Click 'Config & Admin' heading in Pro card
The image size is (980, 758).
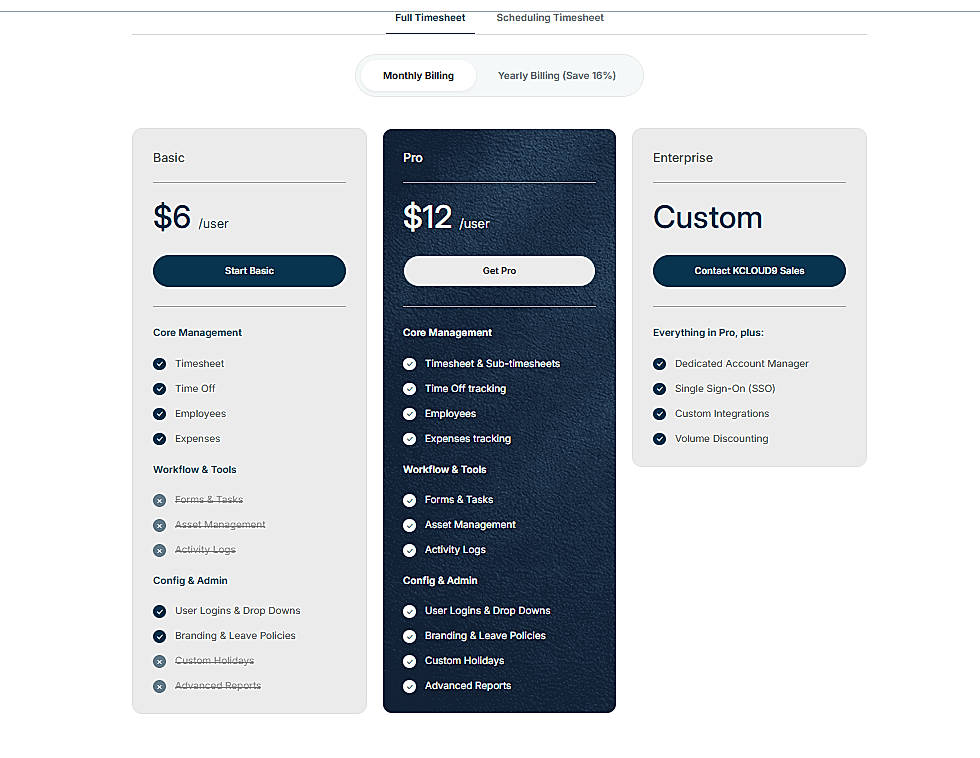coord(440,581)
